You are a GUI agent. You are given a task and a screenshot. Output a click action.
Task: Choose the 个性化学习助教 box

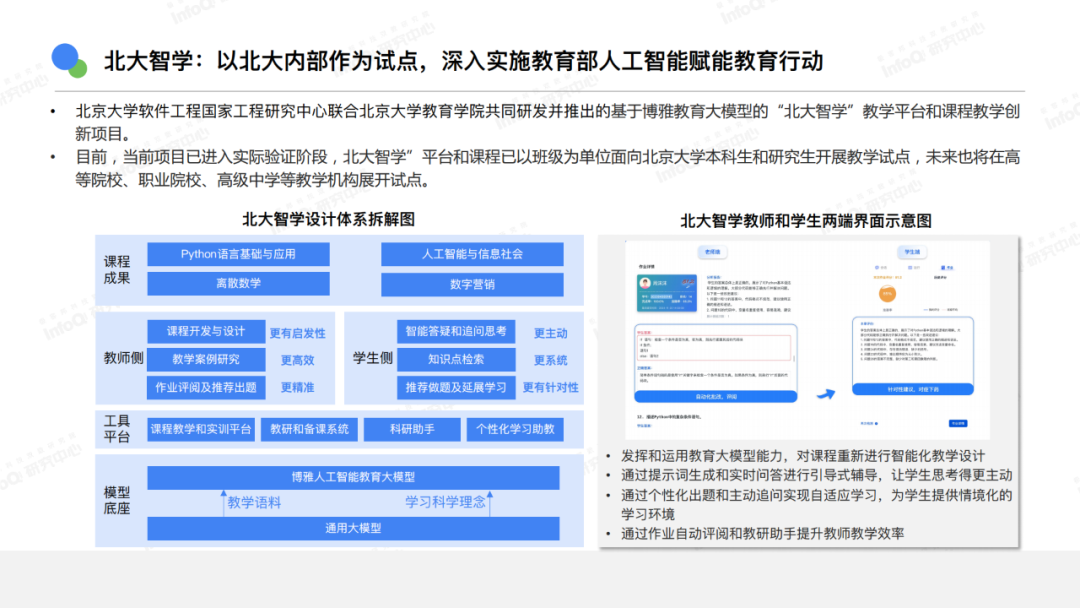(x=515, y=429)
